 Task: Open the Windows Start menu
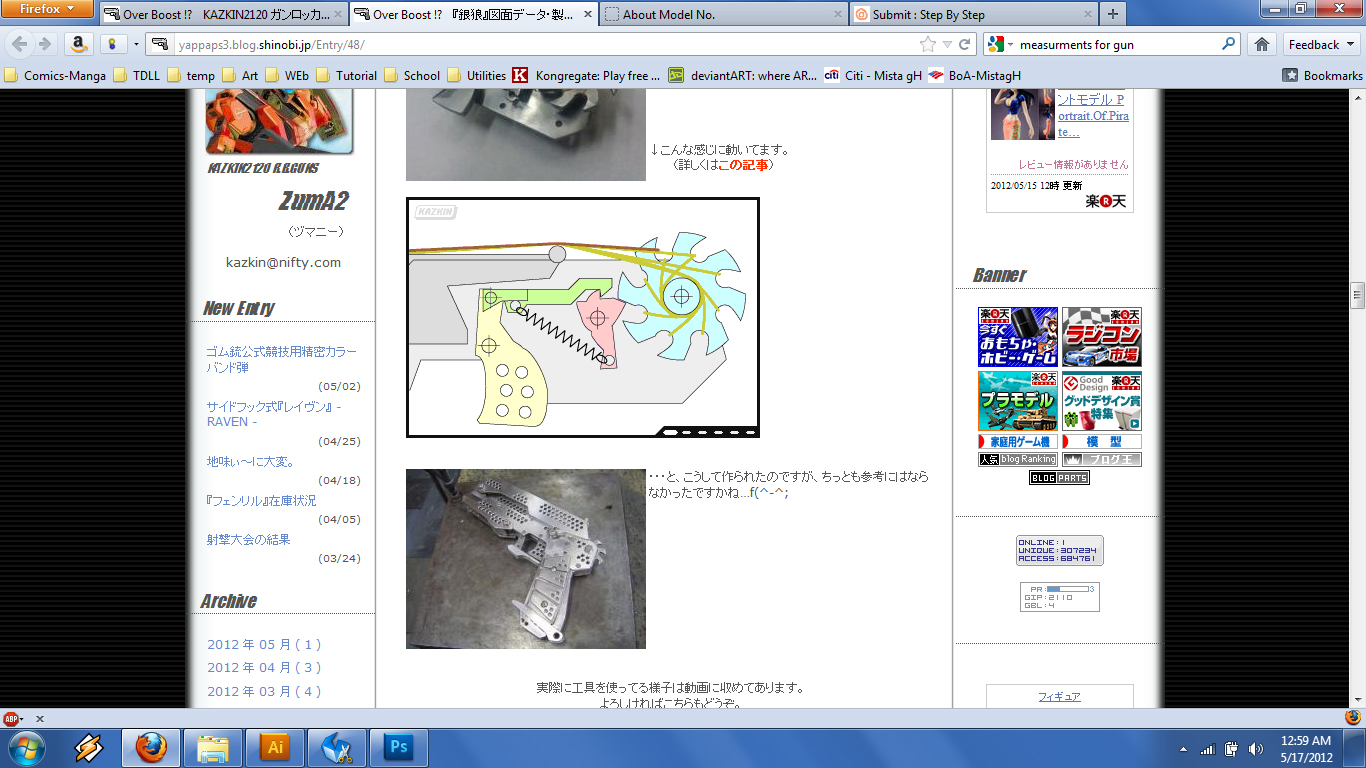tap(27, 748)
